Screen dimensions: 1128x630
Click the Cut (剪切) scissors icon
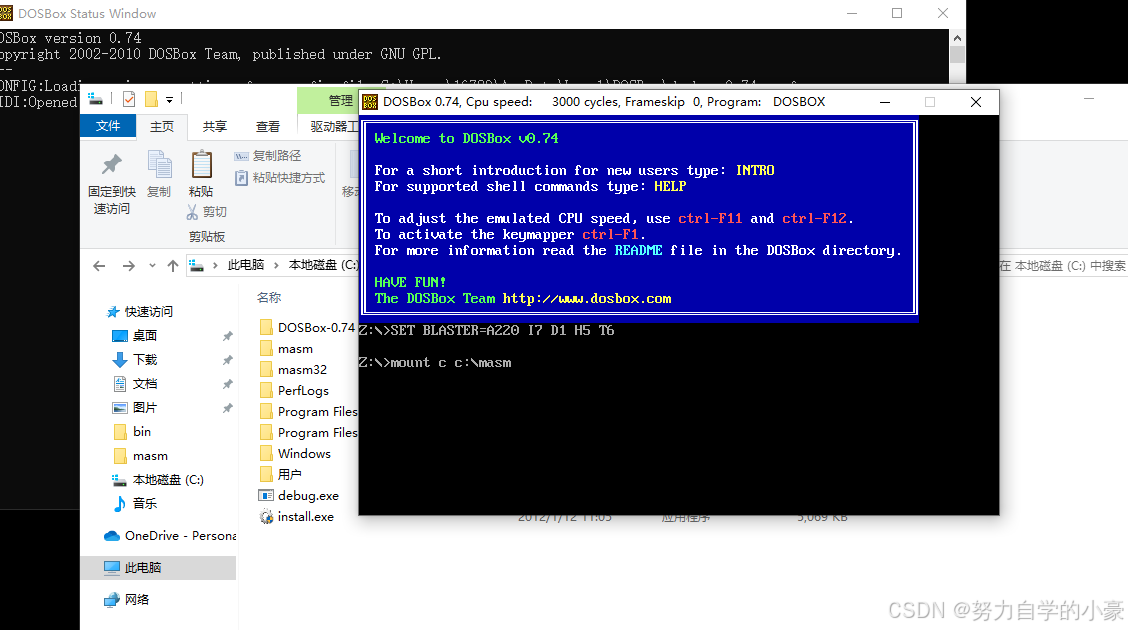pos(192,212)
